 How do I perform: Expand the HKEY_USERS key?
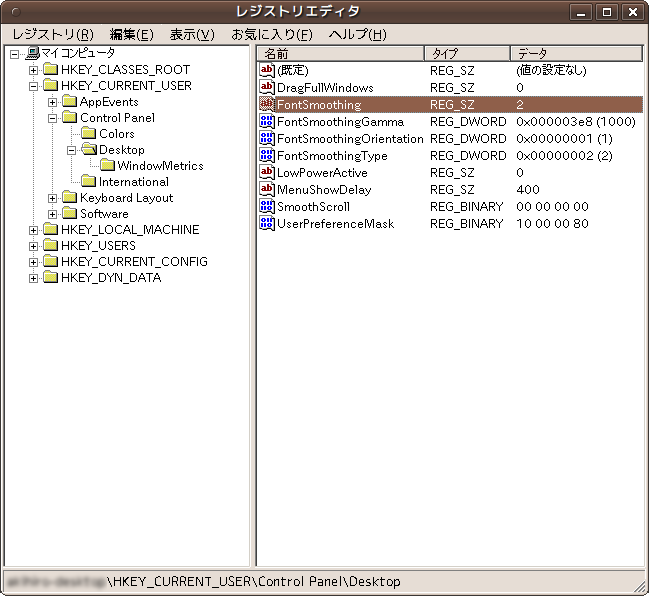[34, 246]
